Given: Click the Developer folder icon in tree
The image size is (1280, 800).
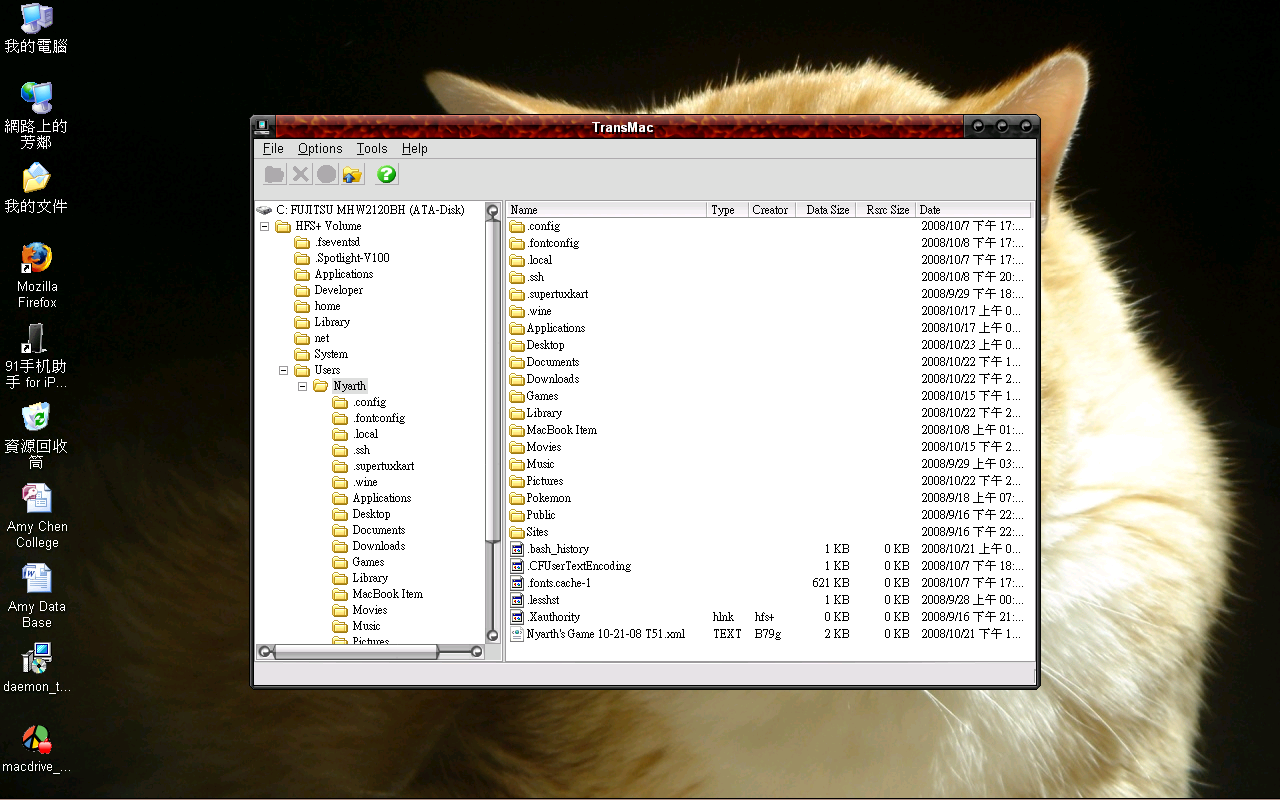Looking at the screenshot, I should [302, 290].
